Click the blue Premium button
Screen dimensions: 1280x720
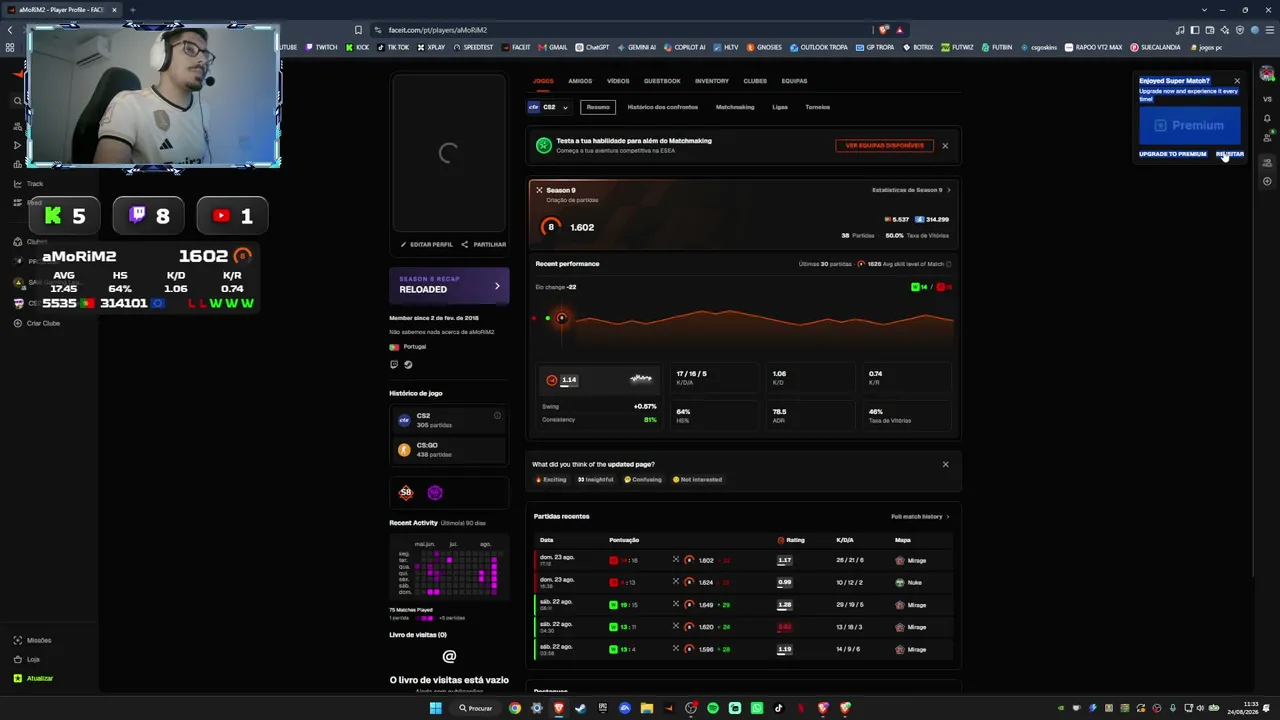[x=1190, y=125]
